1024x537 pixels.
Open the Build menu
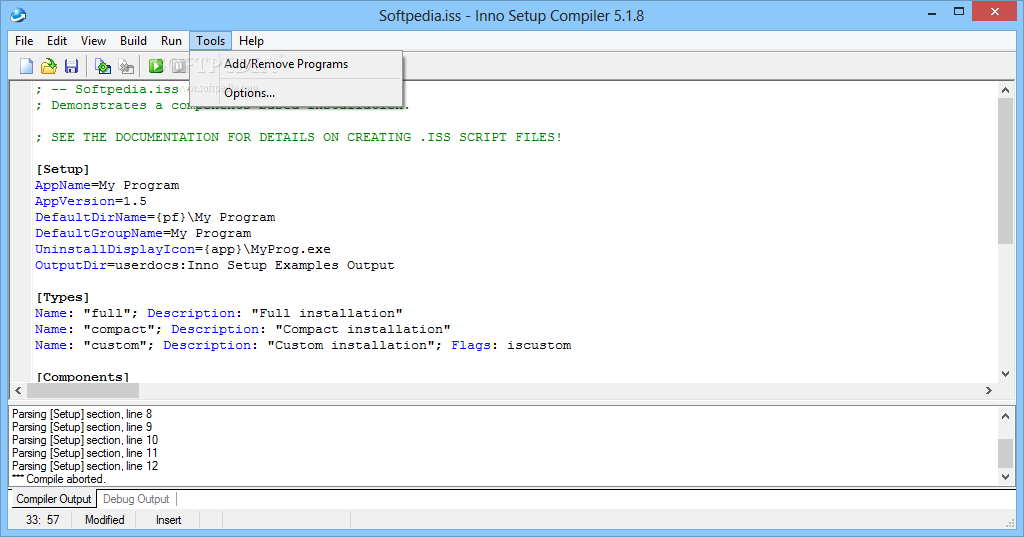pyautogui.click(x=133, y=41)
